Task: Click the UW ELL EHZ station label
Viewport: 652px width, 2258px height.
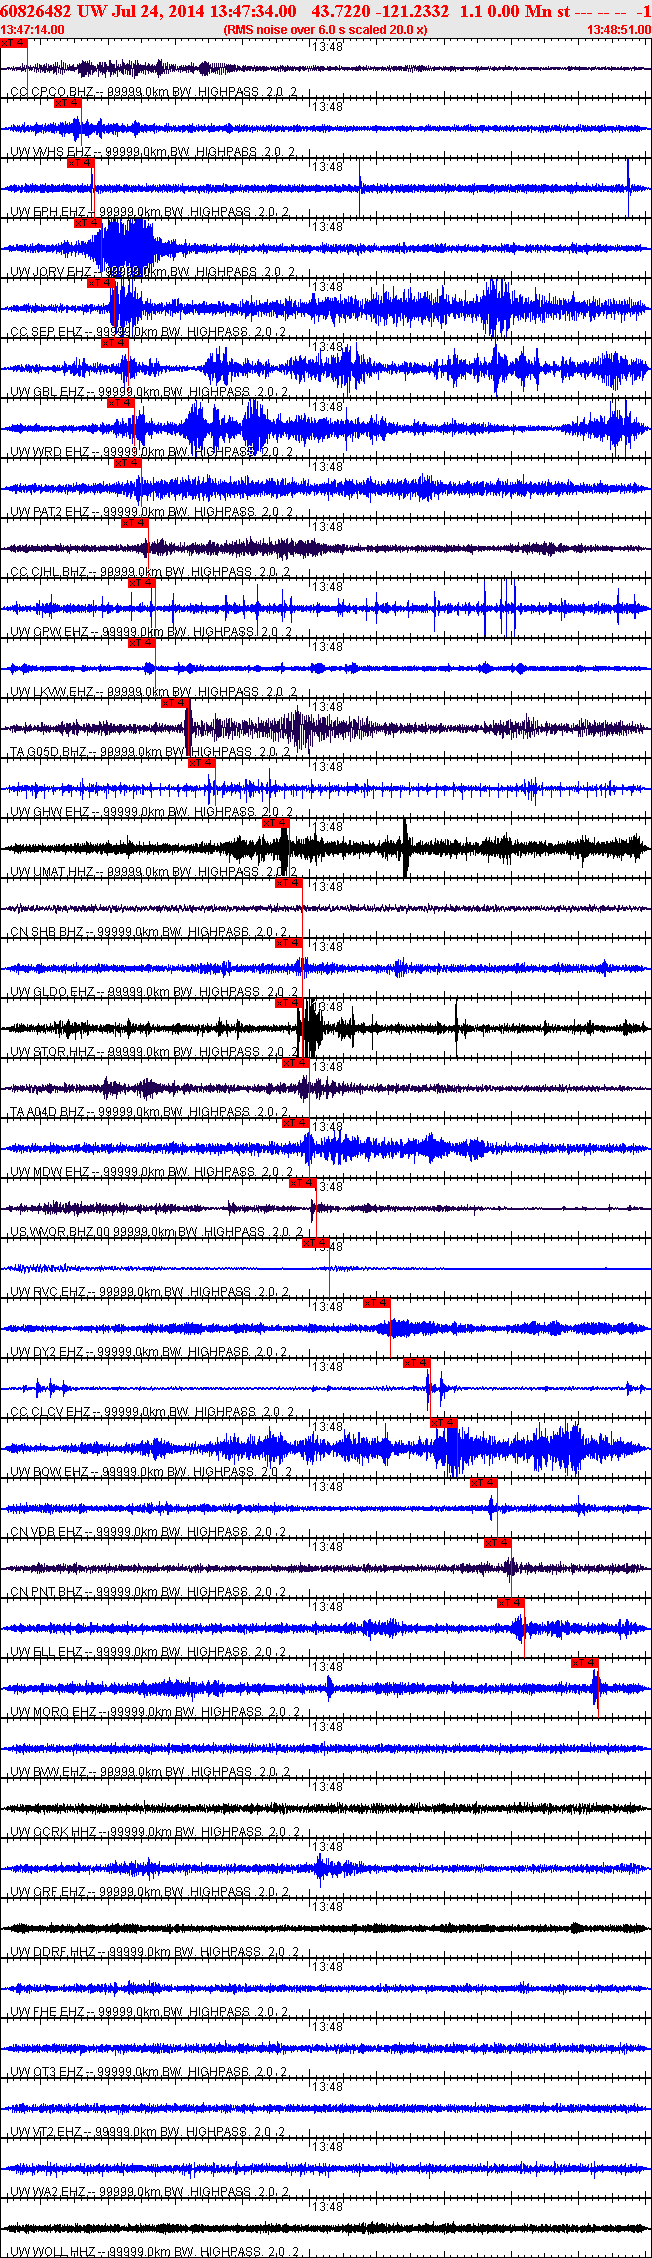Action: [149, 1652]
